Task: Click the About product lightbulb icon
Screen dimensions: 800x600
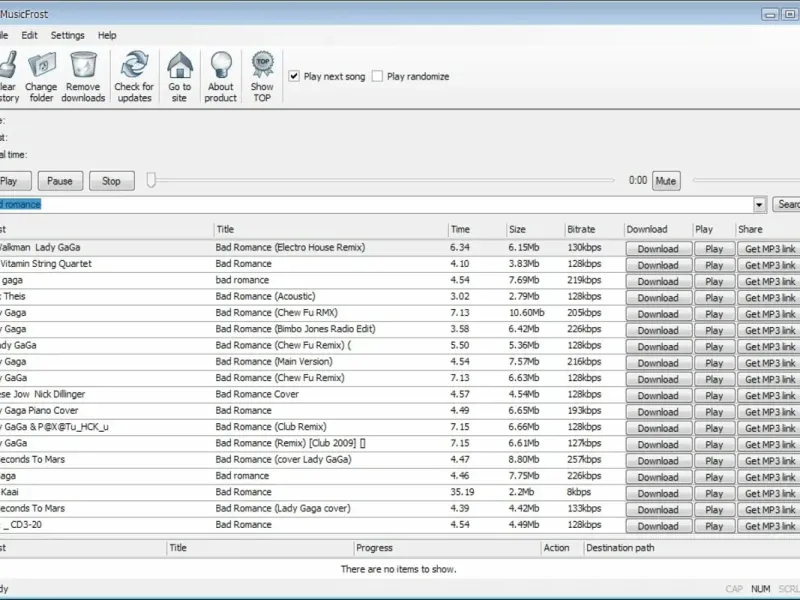Action: tap(220, 66)
